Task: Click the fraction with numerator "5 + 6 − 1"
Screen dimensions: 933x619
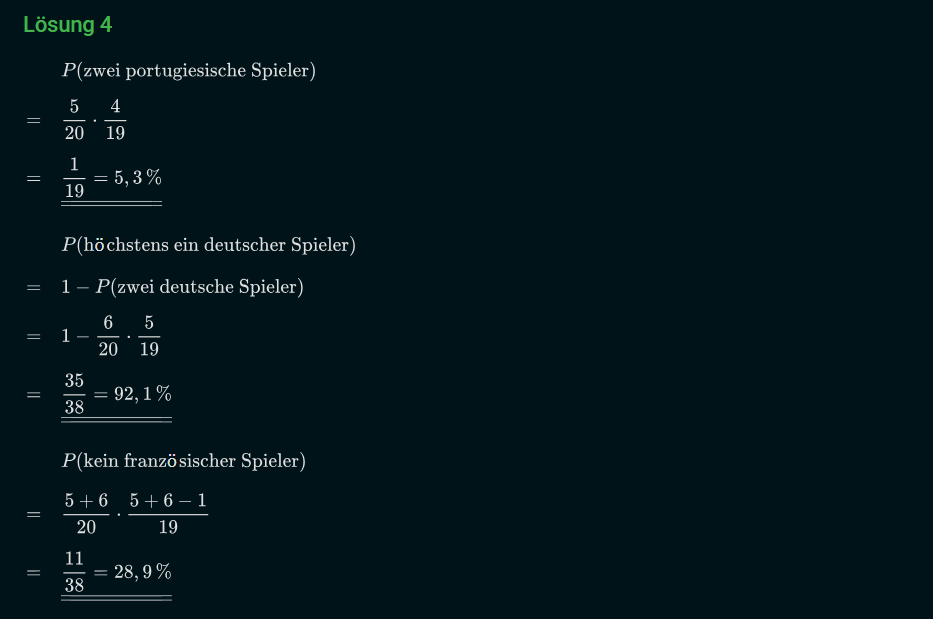Action: [168, 514]
